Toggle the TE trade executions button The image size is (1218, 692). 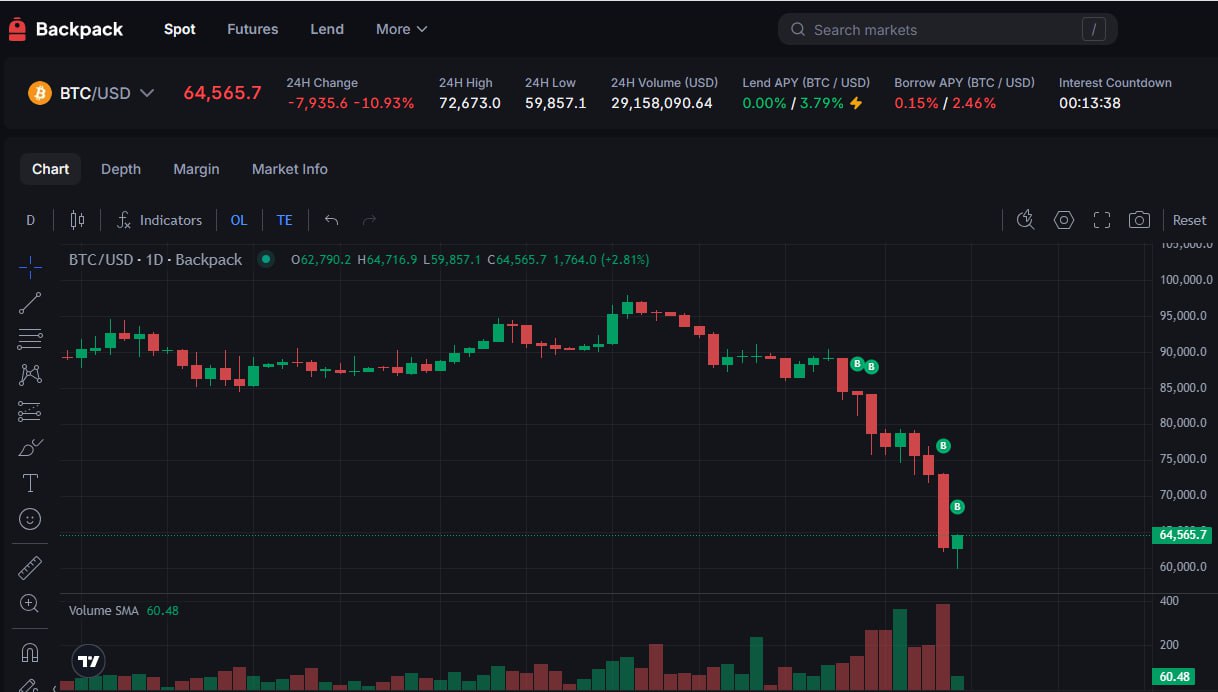tap(285, 220)
